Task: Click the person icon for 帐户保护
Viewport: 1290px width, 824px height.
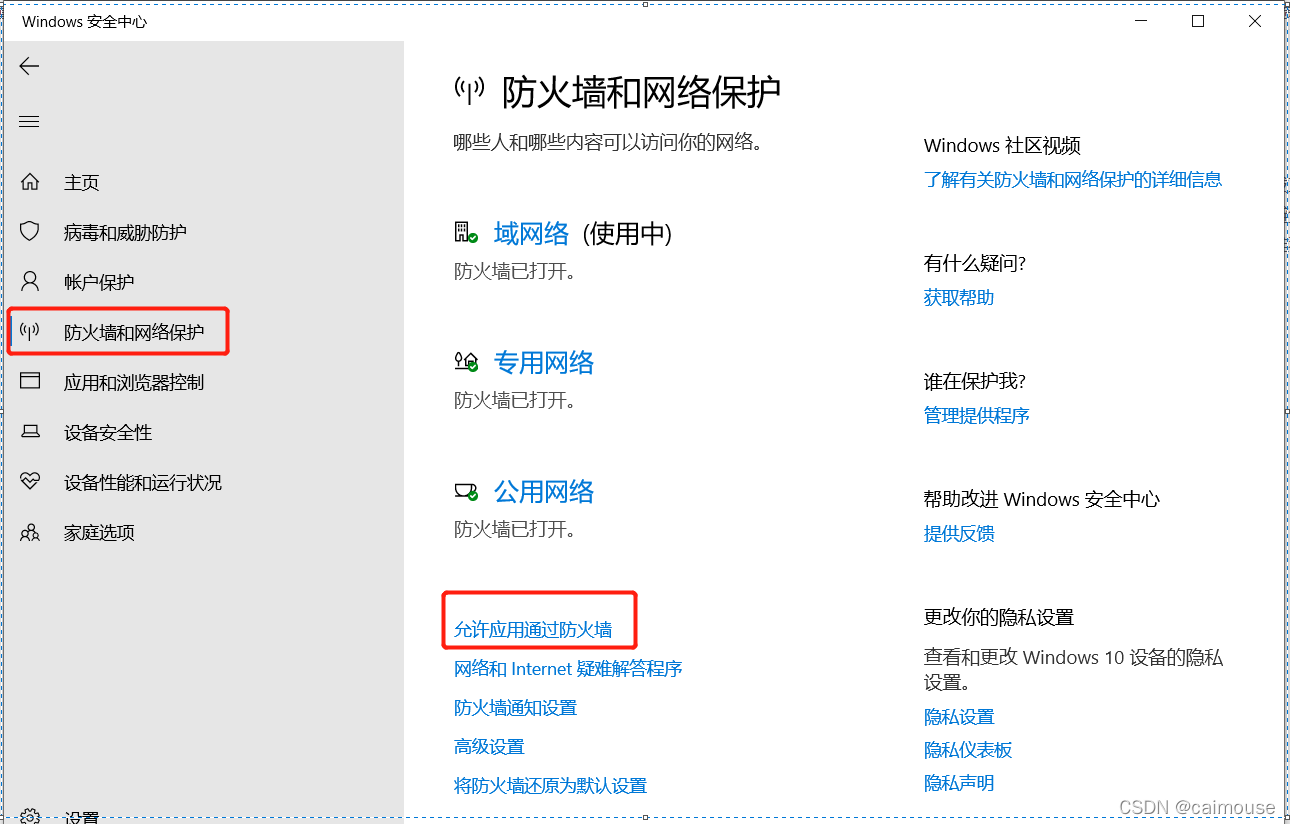Action: tap(30, 282)
